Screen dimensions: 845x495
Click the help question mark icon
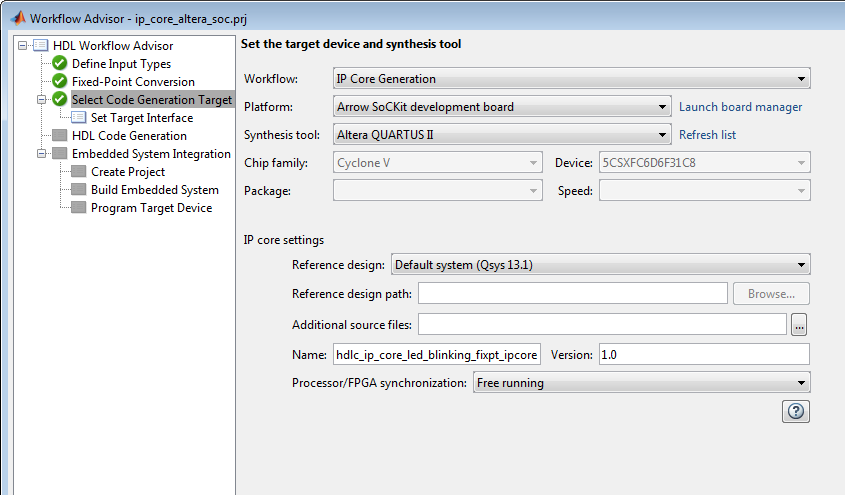(798, 411)
